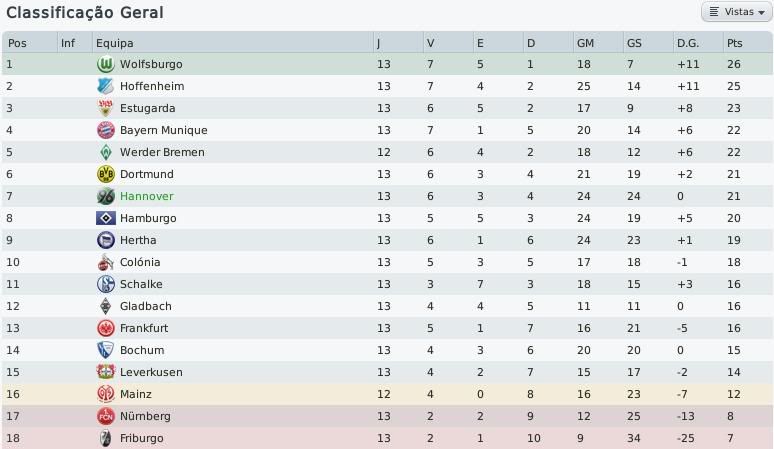
Task: Click the Schalke club crest icon
Action: [x=105, y=284]
